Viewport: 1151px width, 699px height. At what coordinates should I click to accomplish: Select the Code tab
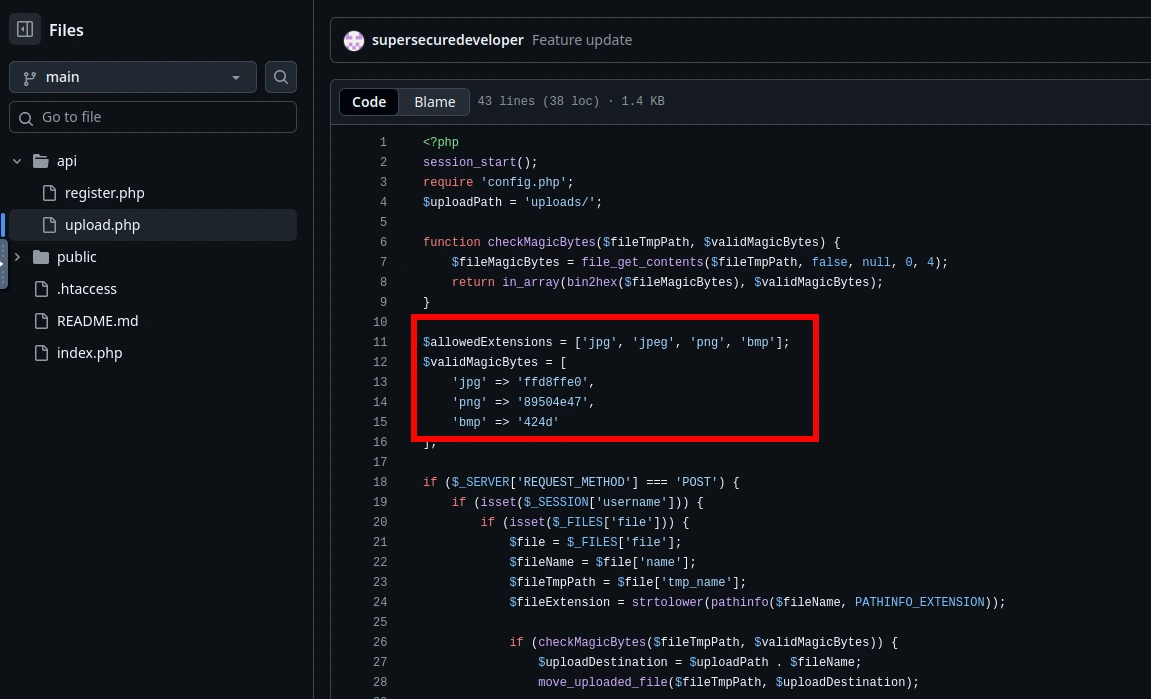(369, 102)
